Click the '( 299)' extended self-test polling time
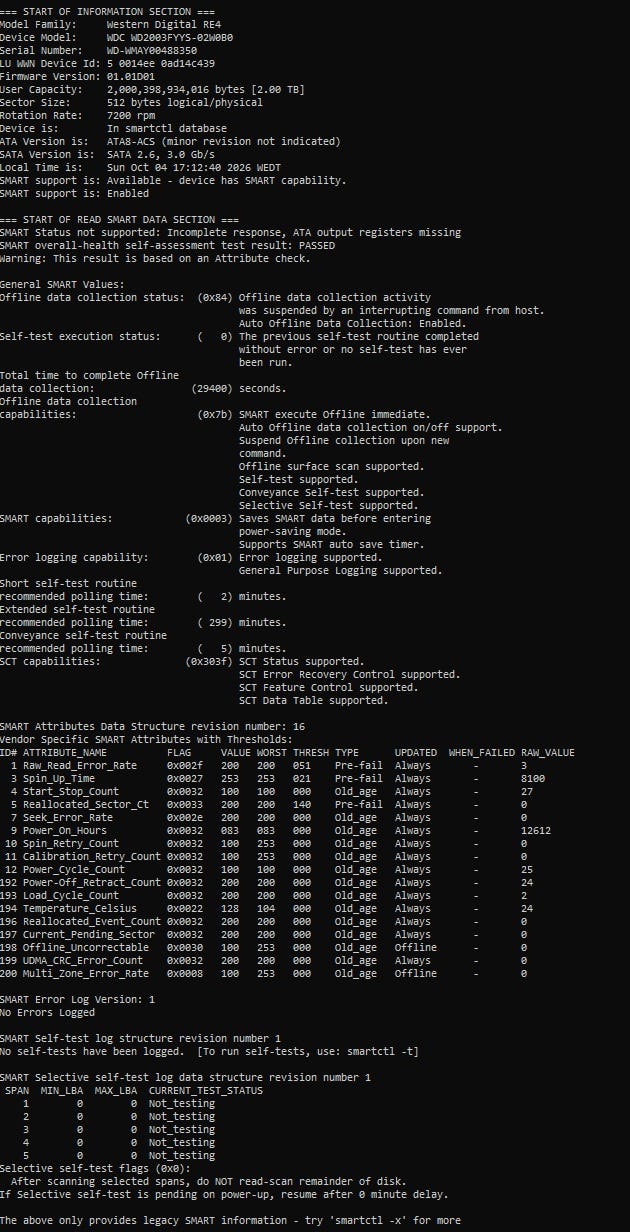Viewport: 630px width, 1232px height. point(215,622)
